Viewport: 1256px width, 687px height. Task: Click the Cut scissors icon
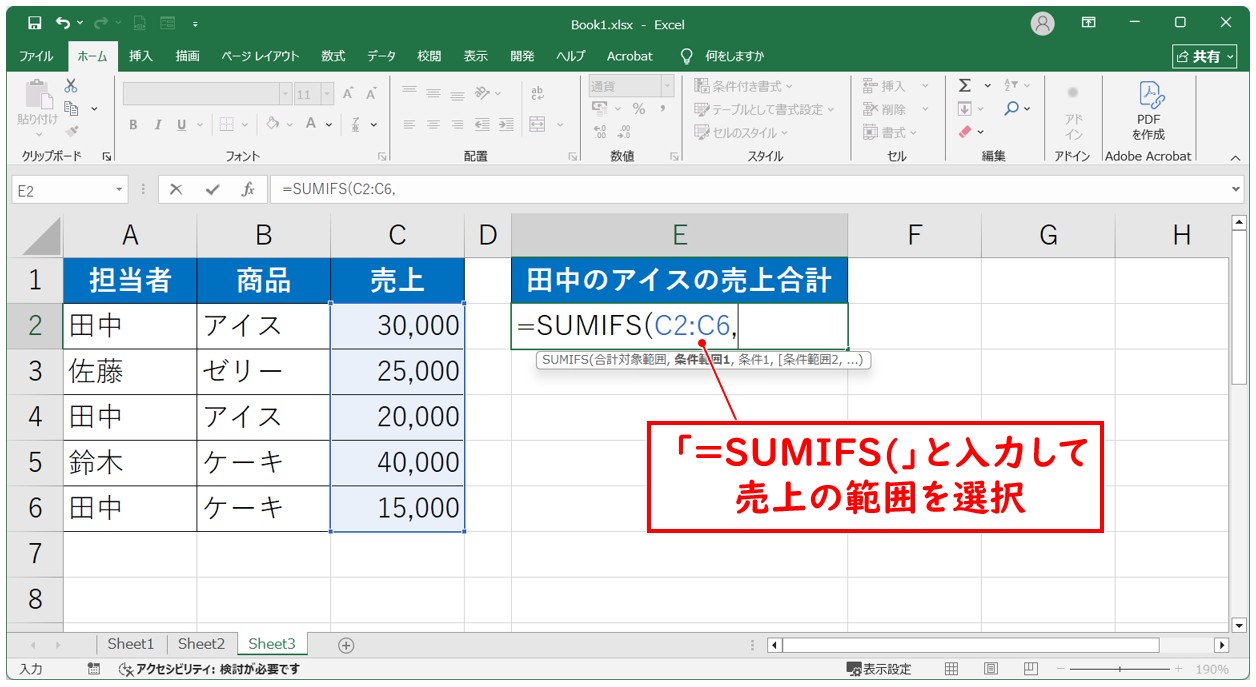click(71, 86)
